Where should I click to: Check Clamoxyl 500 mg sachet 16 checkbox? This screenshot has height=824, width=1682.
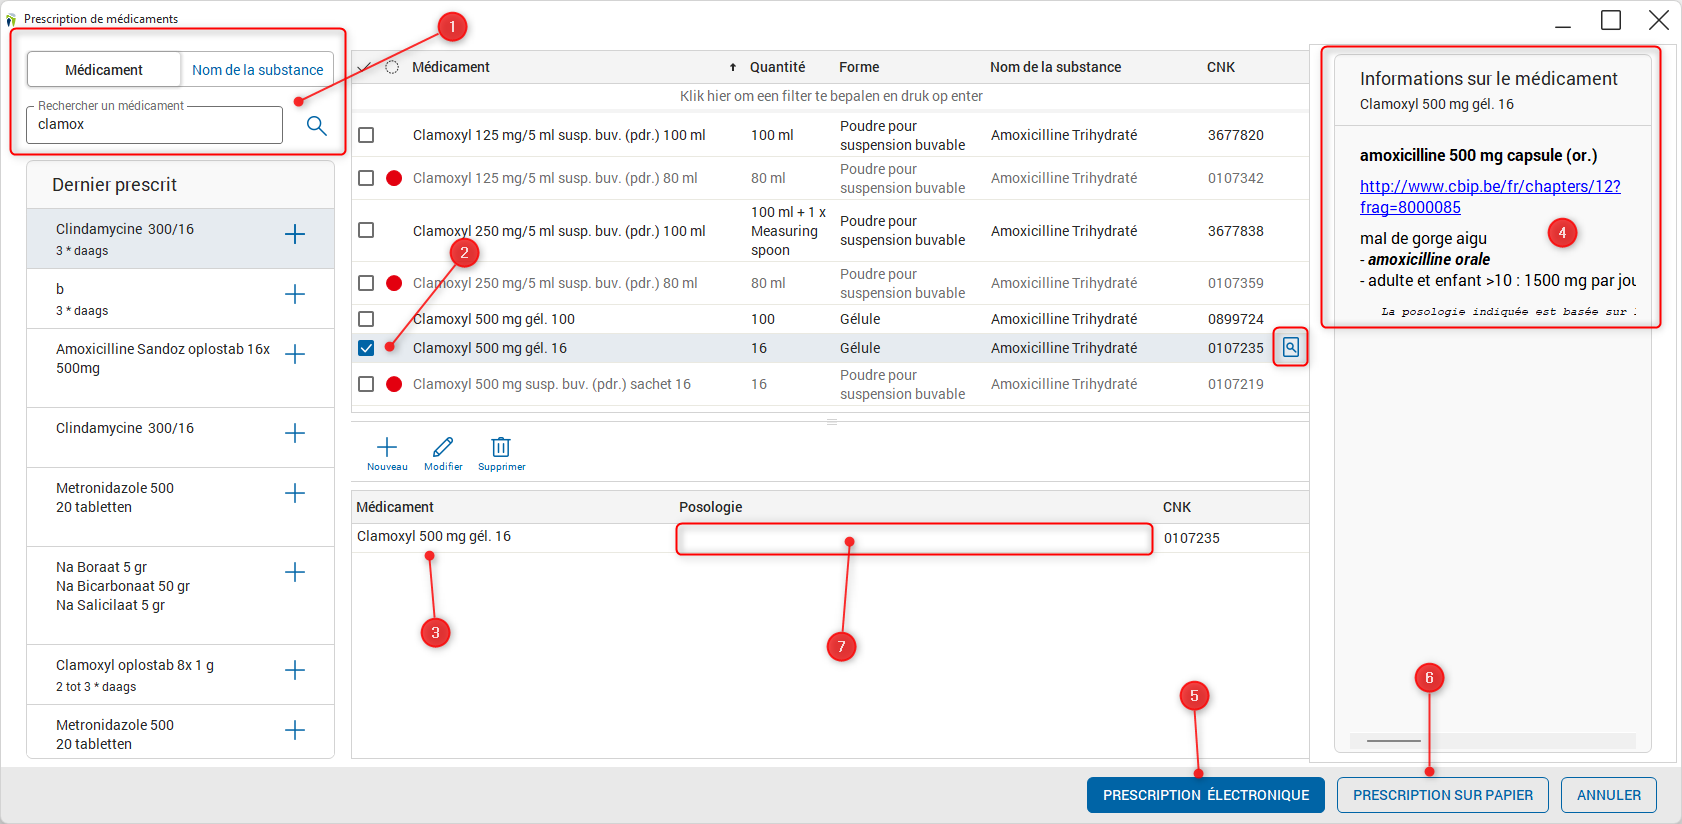click(x=366, y=384)
